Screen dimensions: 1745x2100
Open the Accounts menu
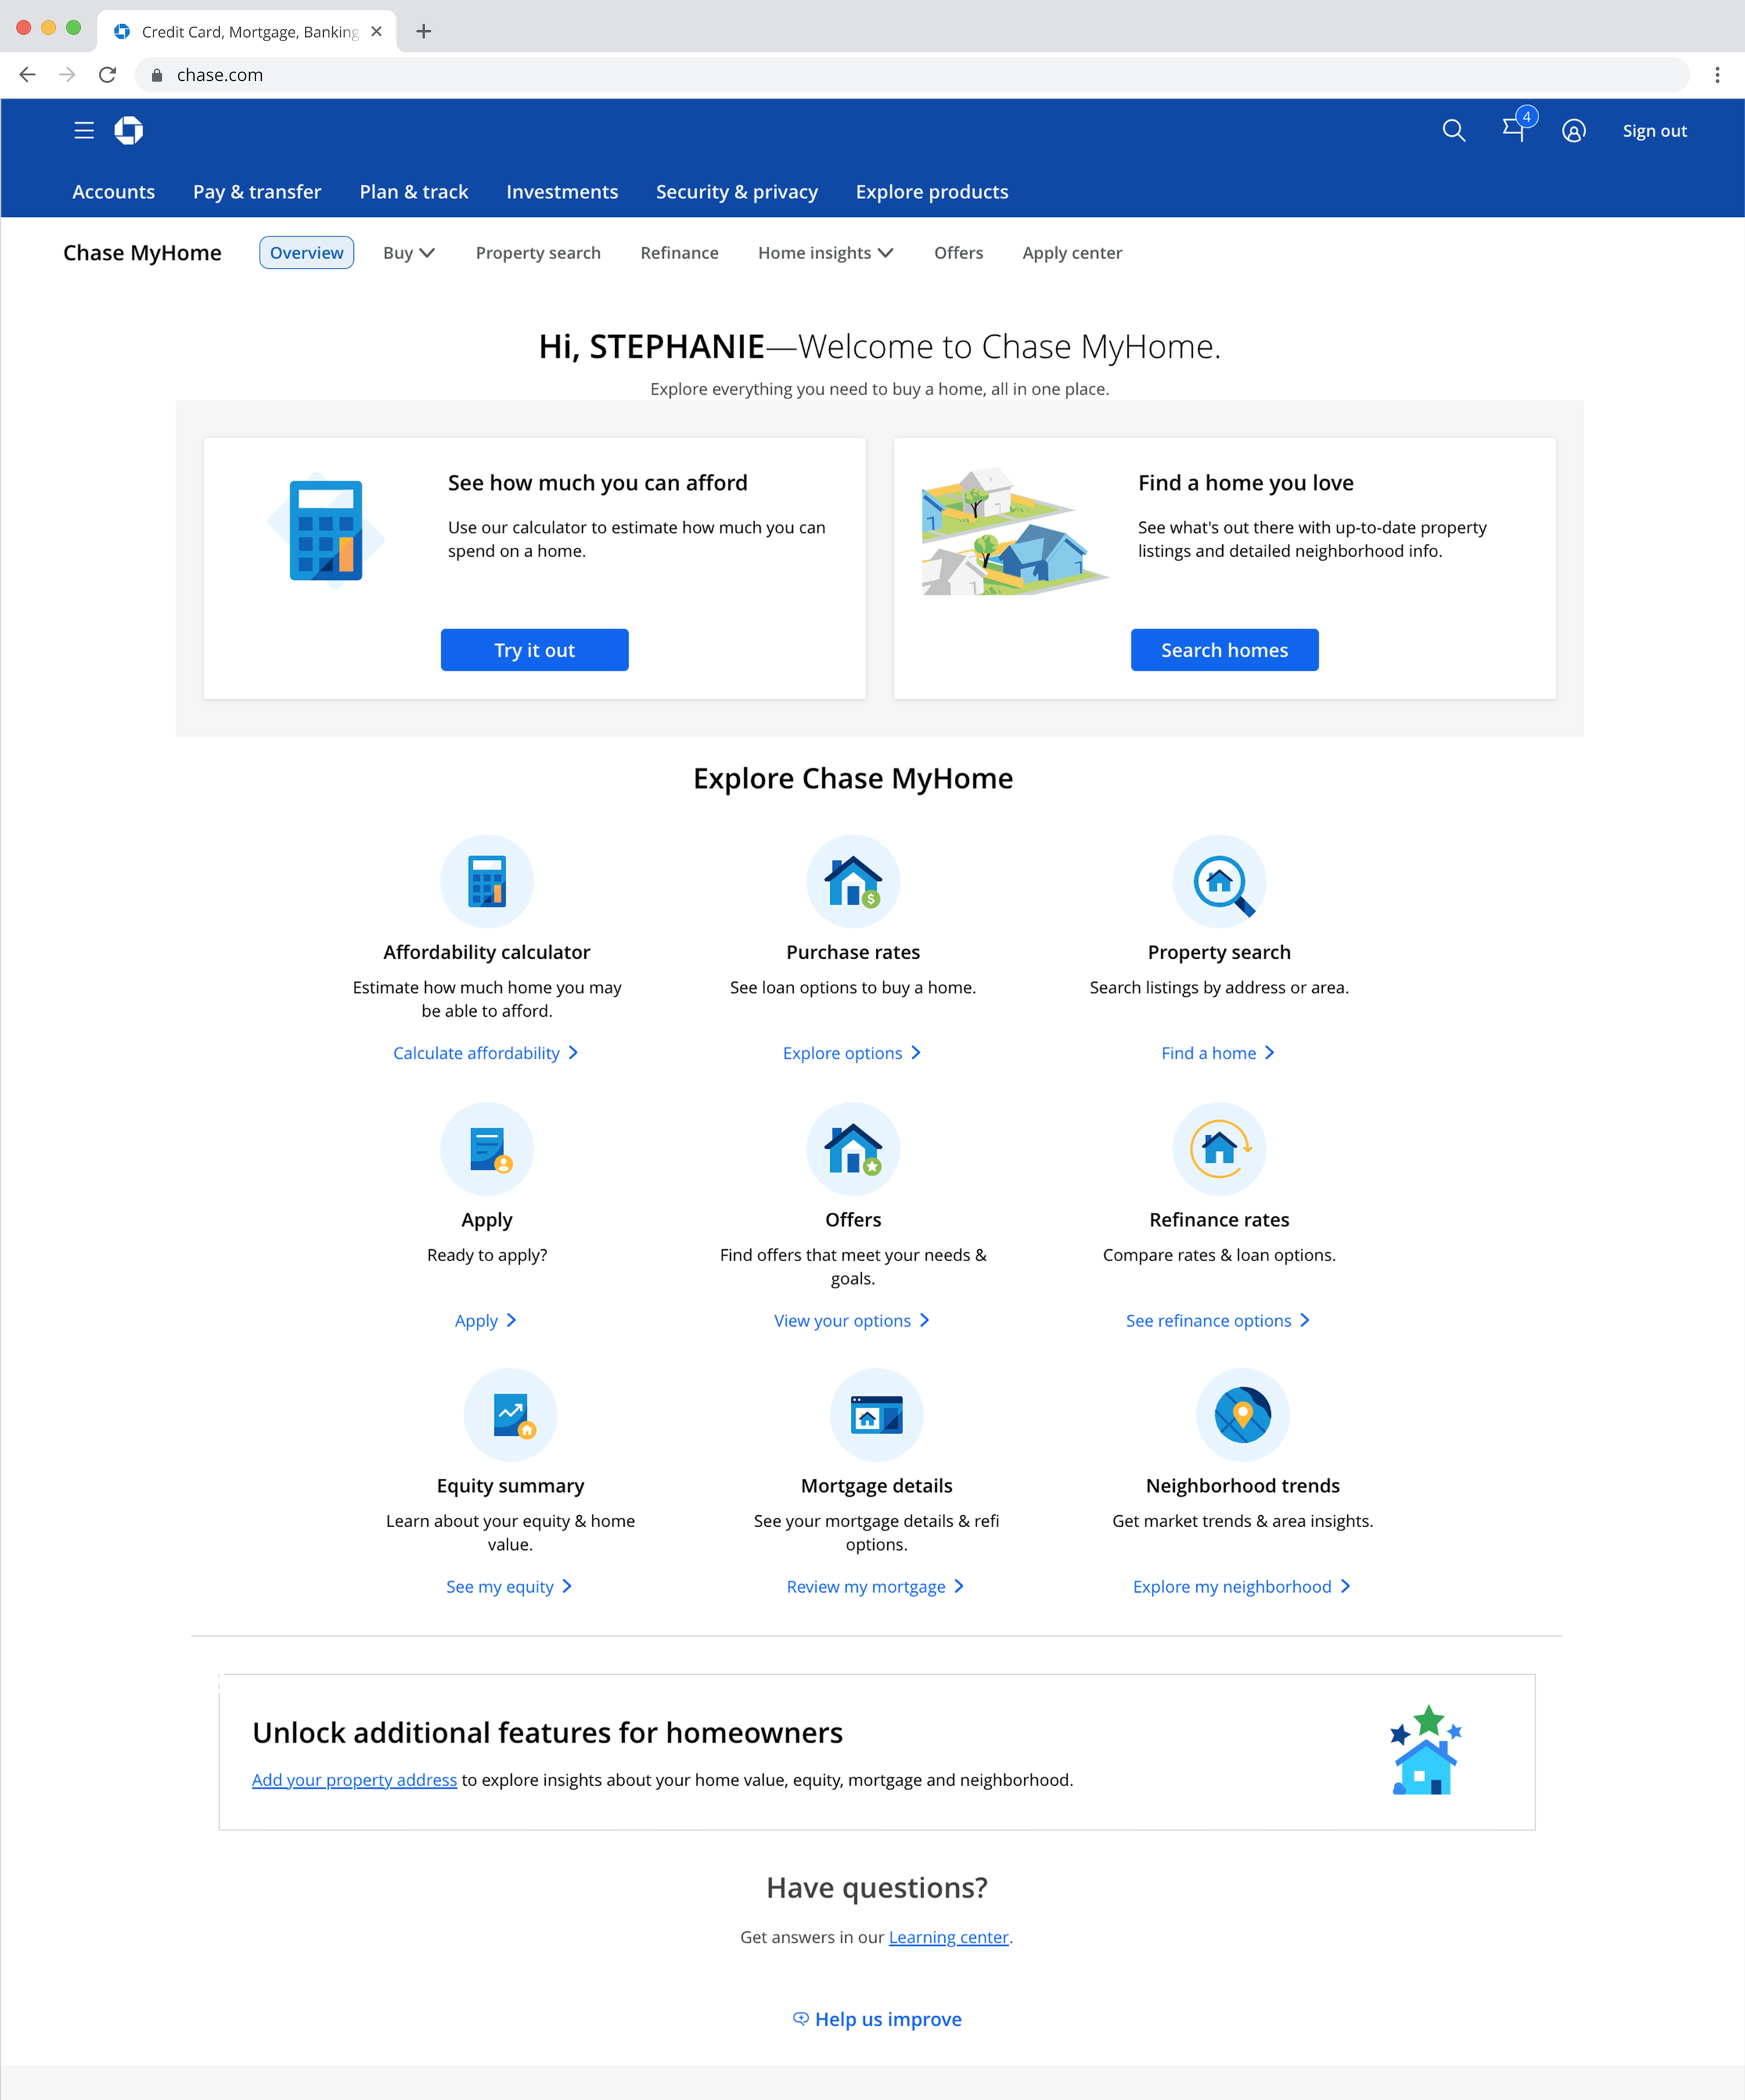coord(114,192)
